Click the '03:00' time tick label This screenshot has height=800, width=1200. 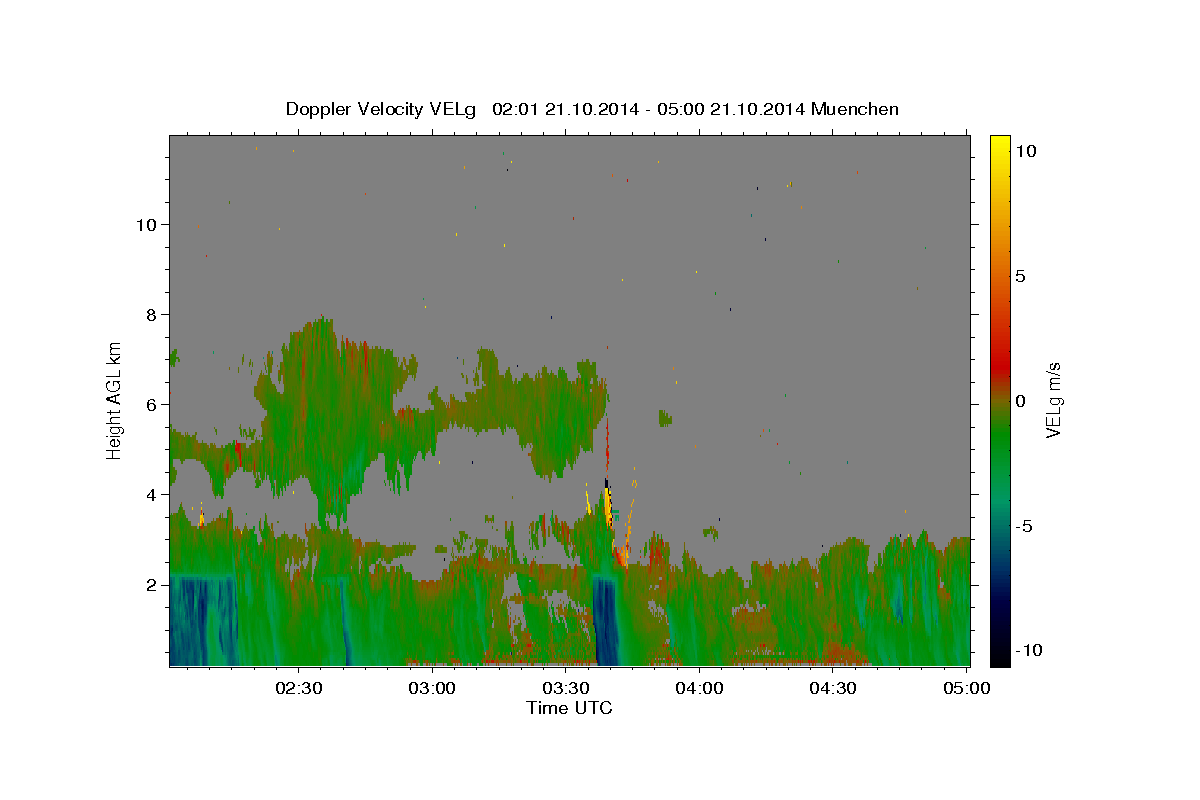(433, 688)
